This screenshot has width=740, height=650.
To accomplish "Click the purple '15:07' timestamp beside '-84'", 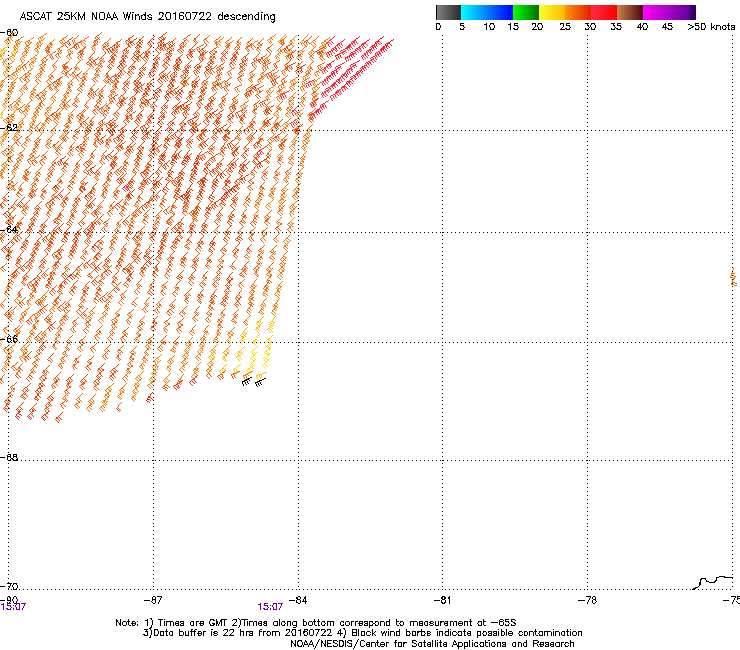I will coord(270,607).
